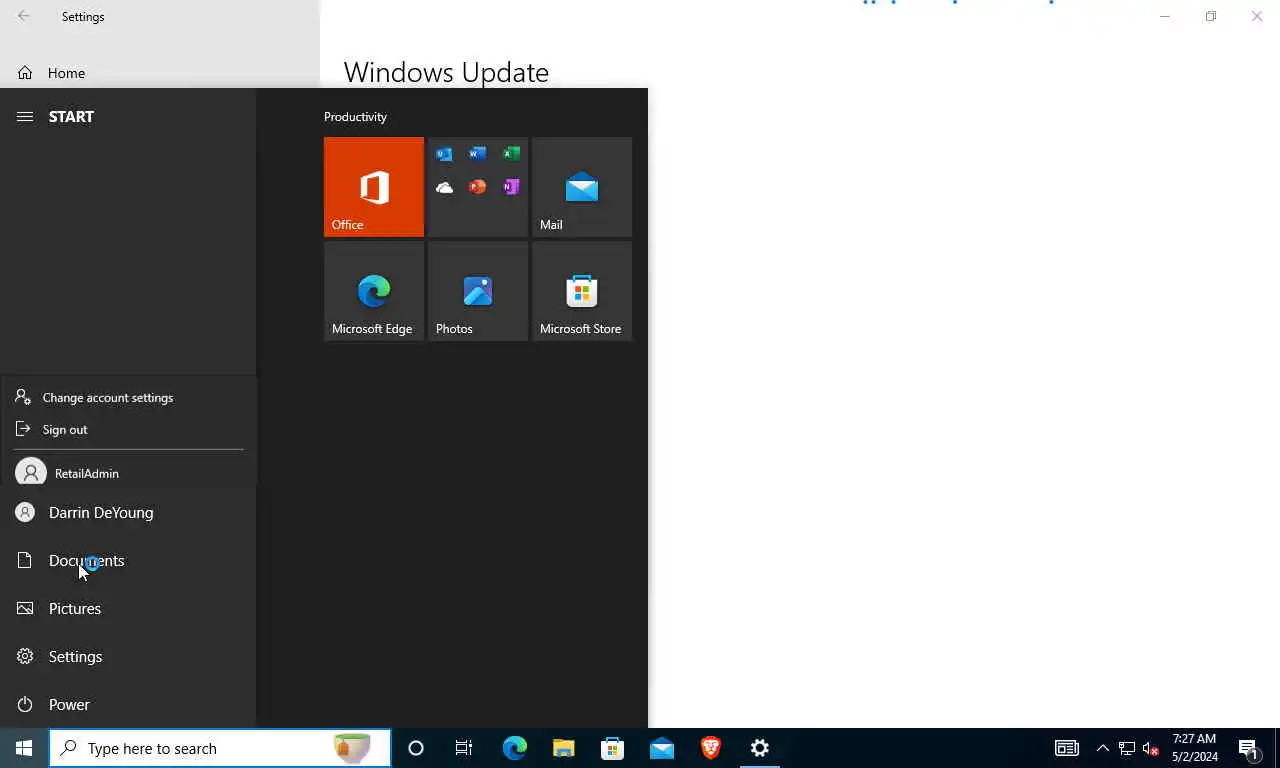Launch Brave browser from taskbar
This screenshot has width=1280, height=768.
(x=711, y=748)
